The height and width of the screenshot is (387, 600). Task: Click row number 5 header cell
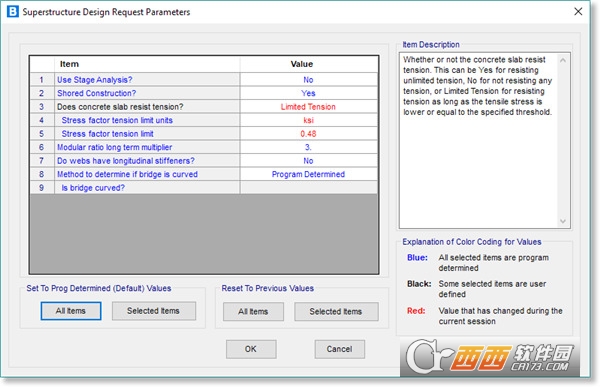pos(42,134)
